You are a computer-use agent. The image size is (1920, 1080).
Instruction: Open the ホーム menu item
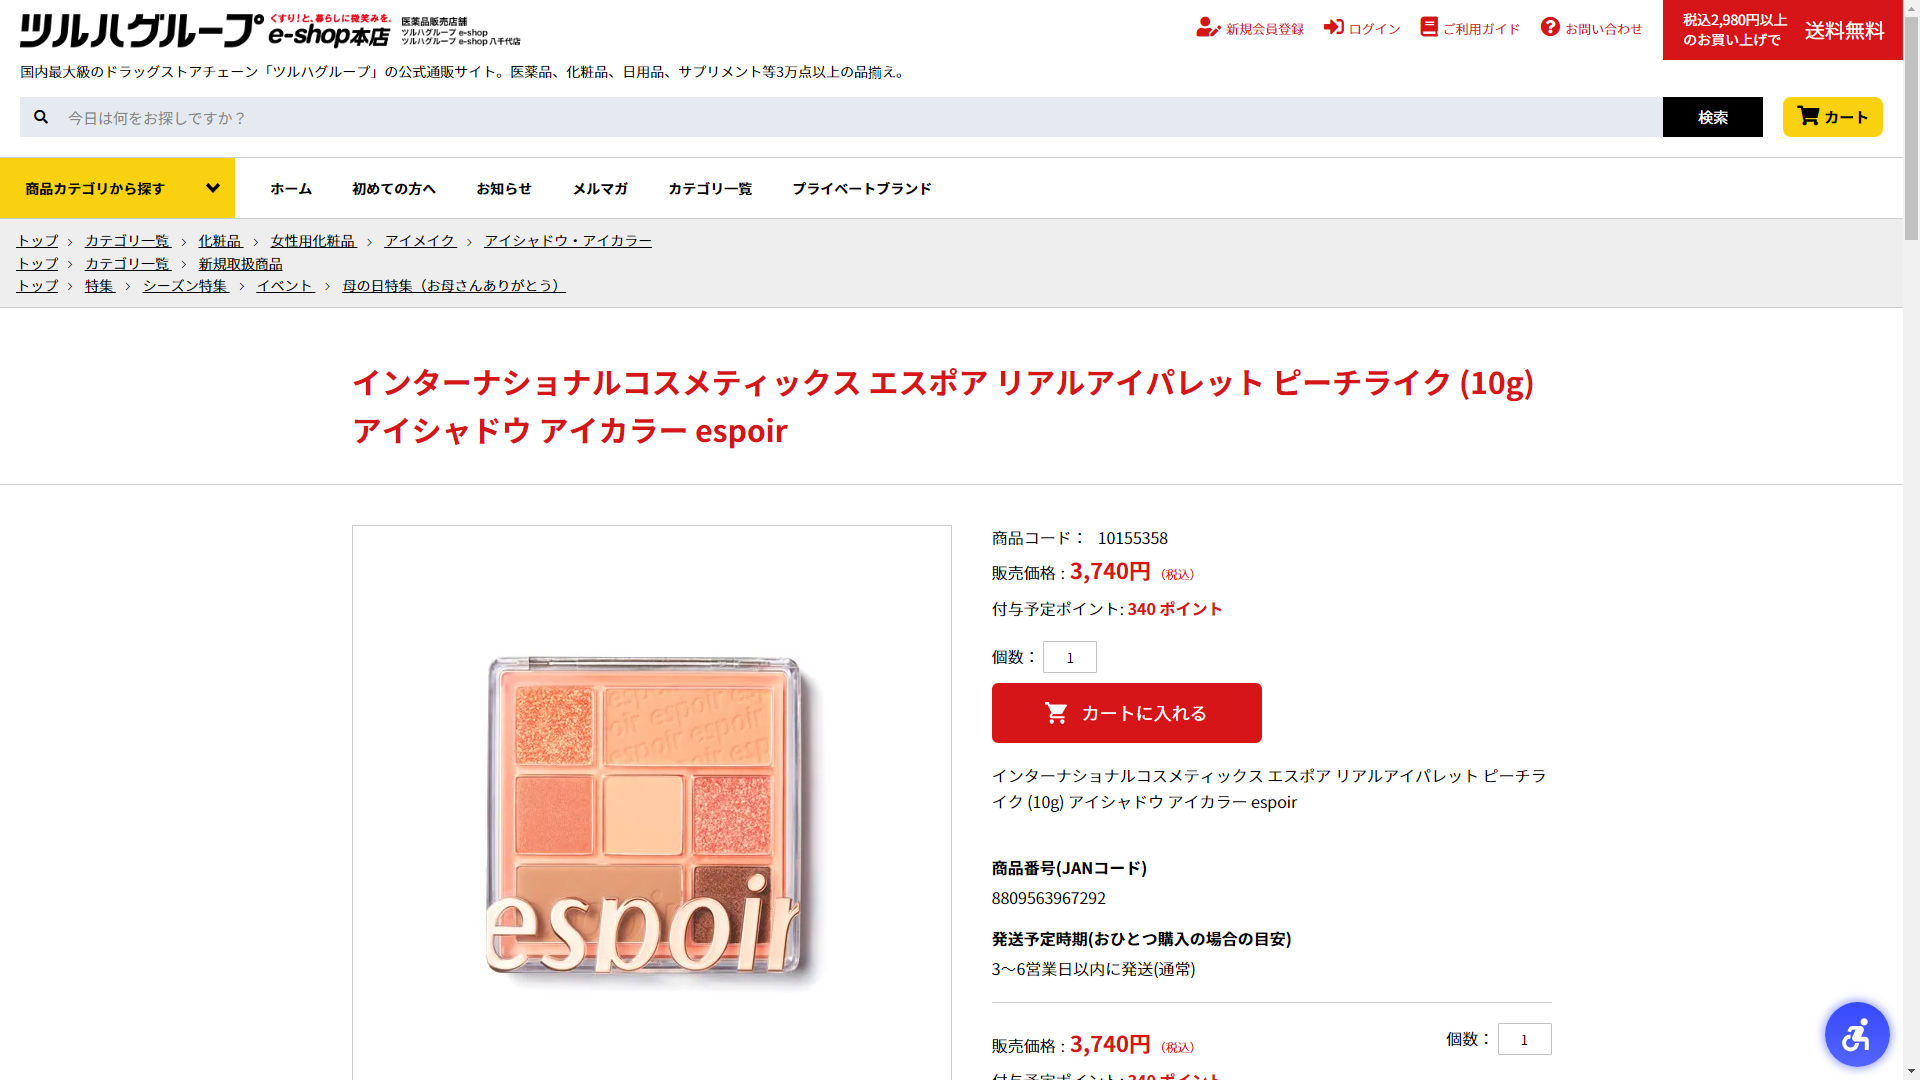[291, 189]
